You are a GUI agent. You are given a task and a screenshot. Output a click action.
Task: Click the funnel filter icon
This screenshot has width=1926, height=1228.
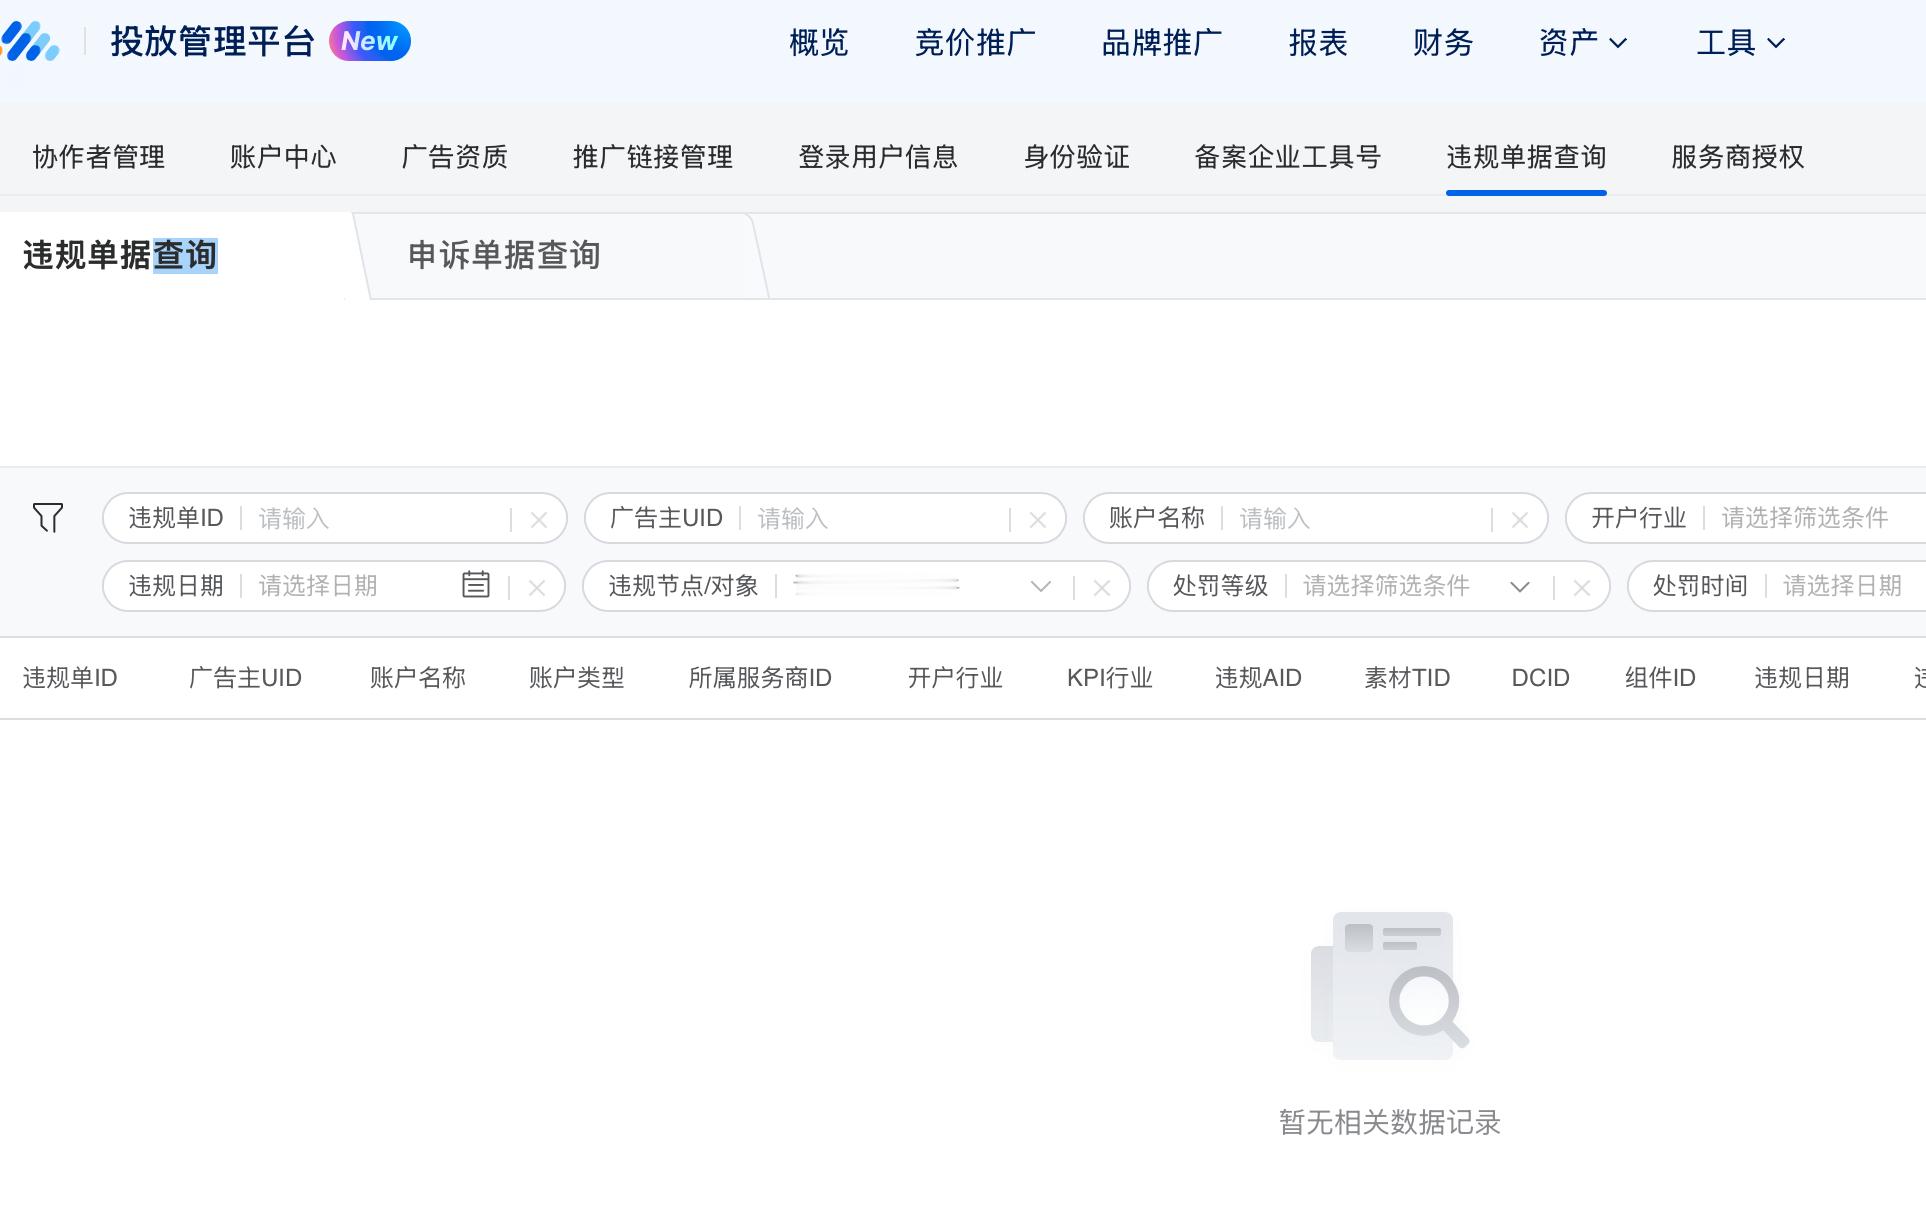click(x=48, y=517)
